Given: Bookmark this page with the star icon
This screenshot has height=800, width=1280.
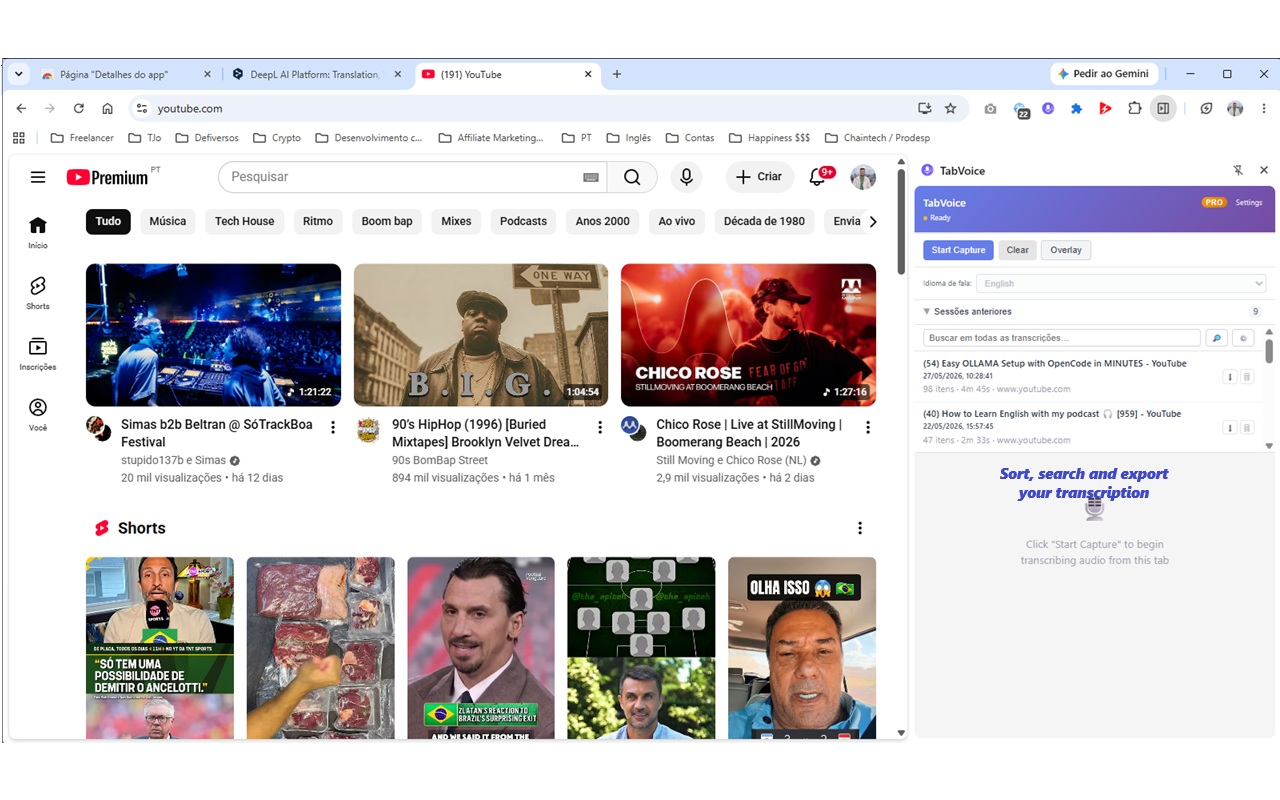Looking at the screenshot, I should (950, 108).
